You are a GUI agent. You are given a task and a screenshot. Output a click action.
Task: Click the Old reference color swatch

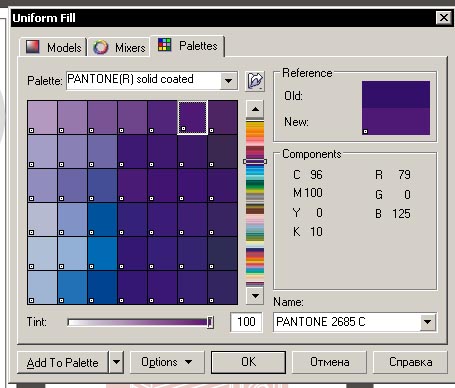(396, 94)
